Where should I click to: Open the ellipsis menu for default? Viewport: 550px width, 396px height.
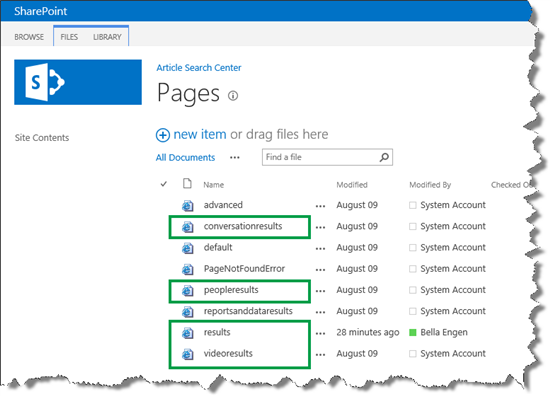(x=320, y=249)
